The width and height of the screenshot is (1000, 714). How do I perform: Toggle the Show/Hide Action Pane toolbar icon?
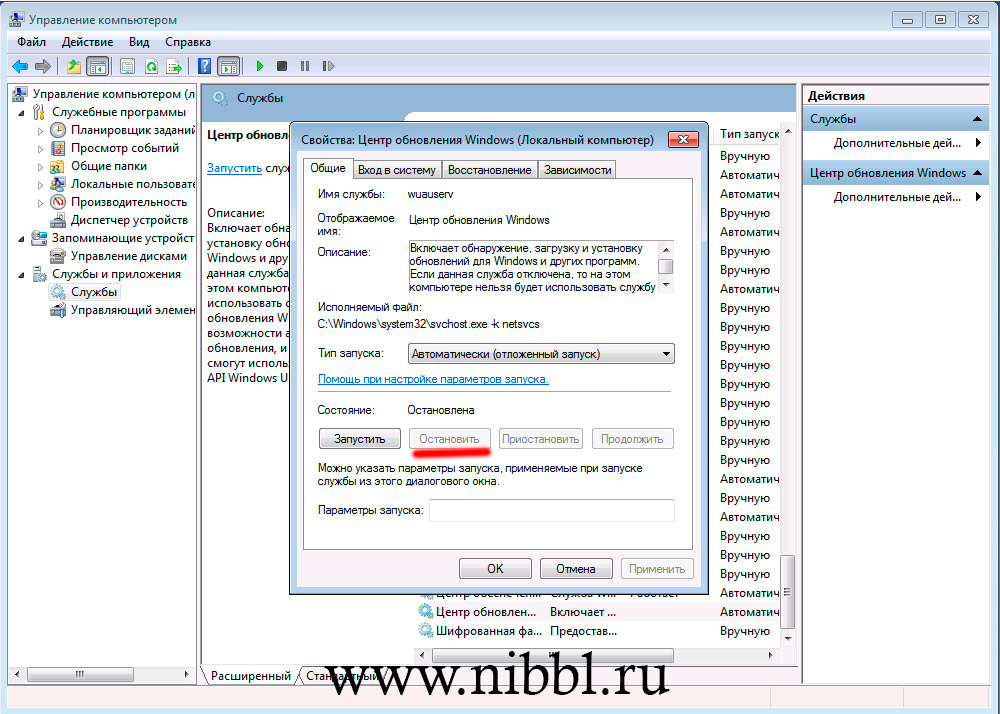(228, 66)
